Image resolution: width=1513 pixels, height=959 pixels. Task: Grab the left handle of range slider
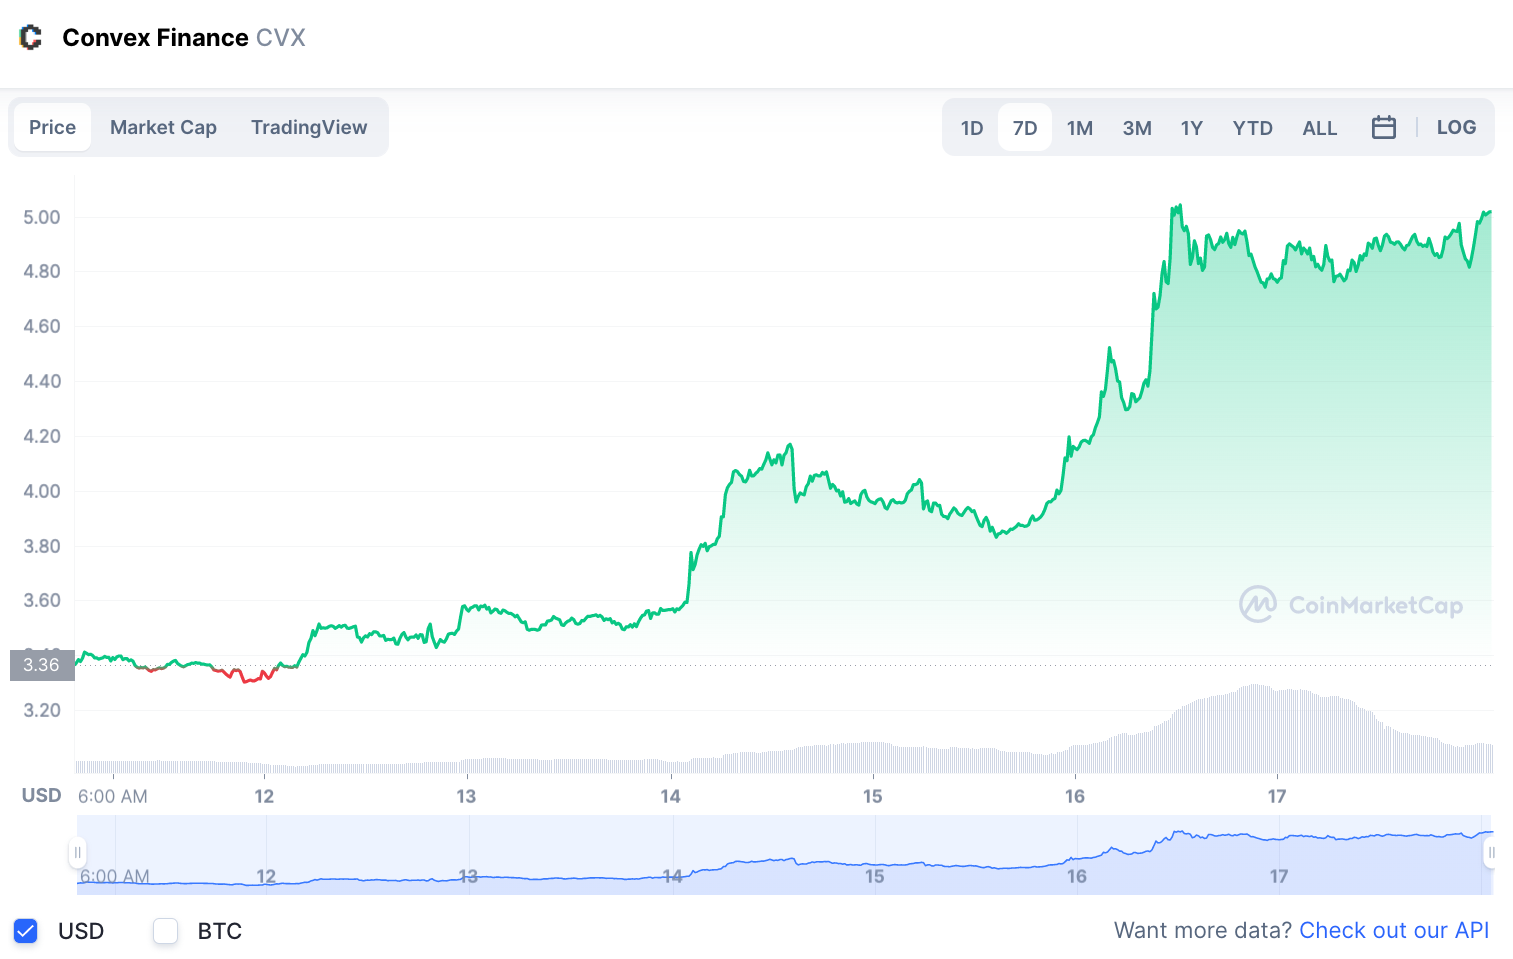click(77, 853)
